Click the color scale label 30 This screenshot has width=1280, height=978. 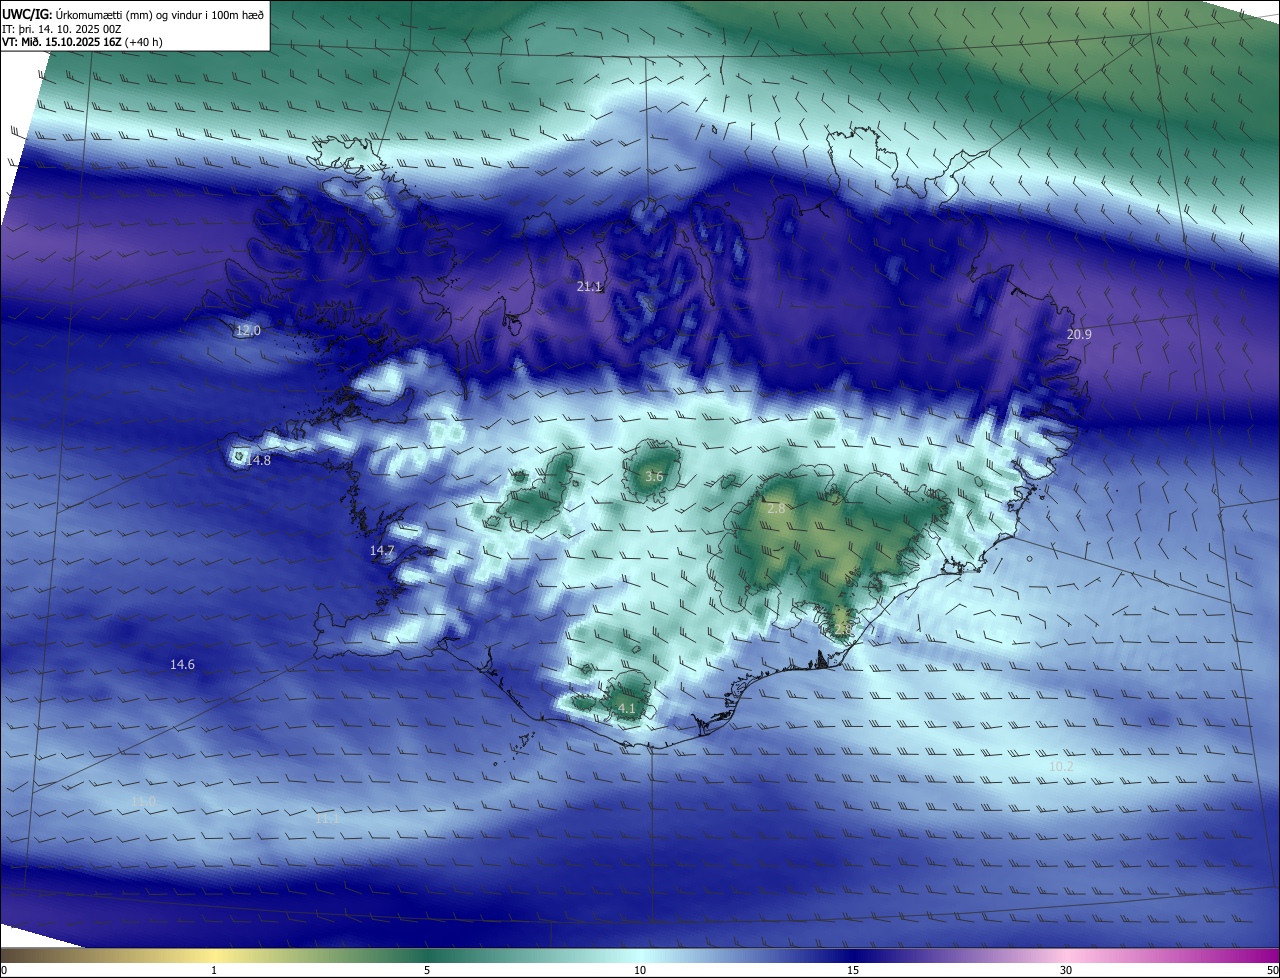[x=1066, y=970]
